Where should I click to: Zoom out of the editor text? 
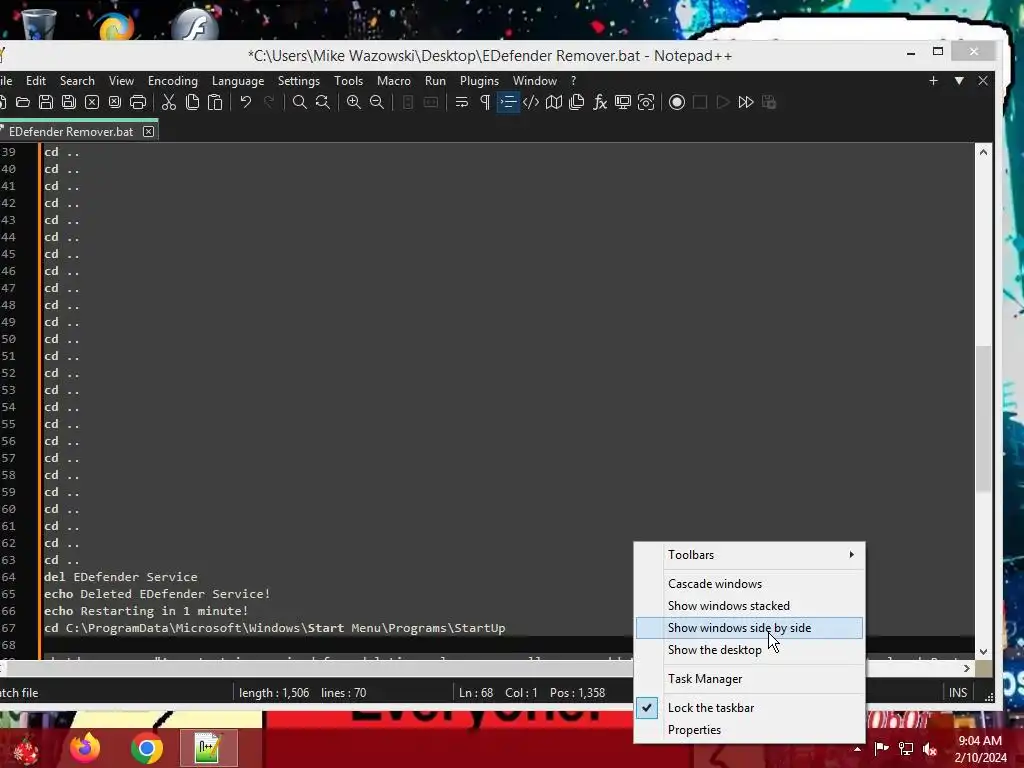377,103
